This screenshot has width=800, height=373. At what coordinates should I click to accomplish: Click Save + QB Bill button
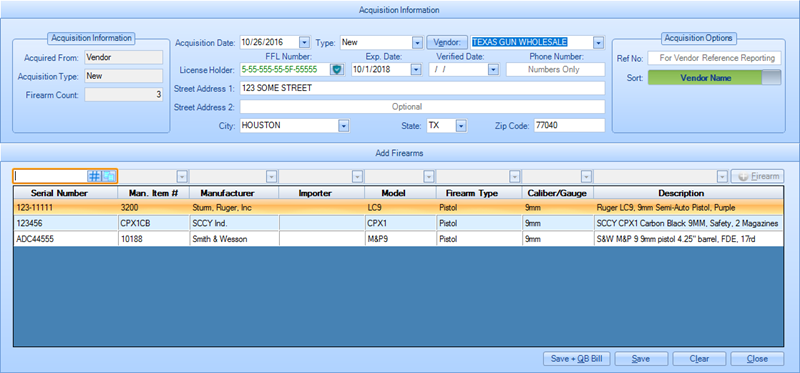(577, 359)
